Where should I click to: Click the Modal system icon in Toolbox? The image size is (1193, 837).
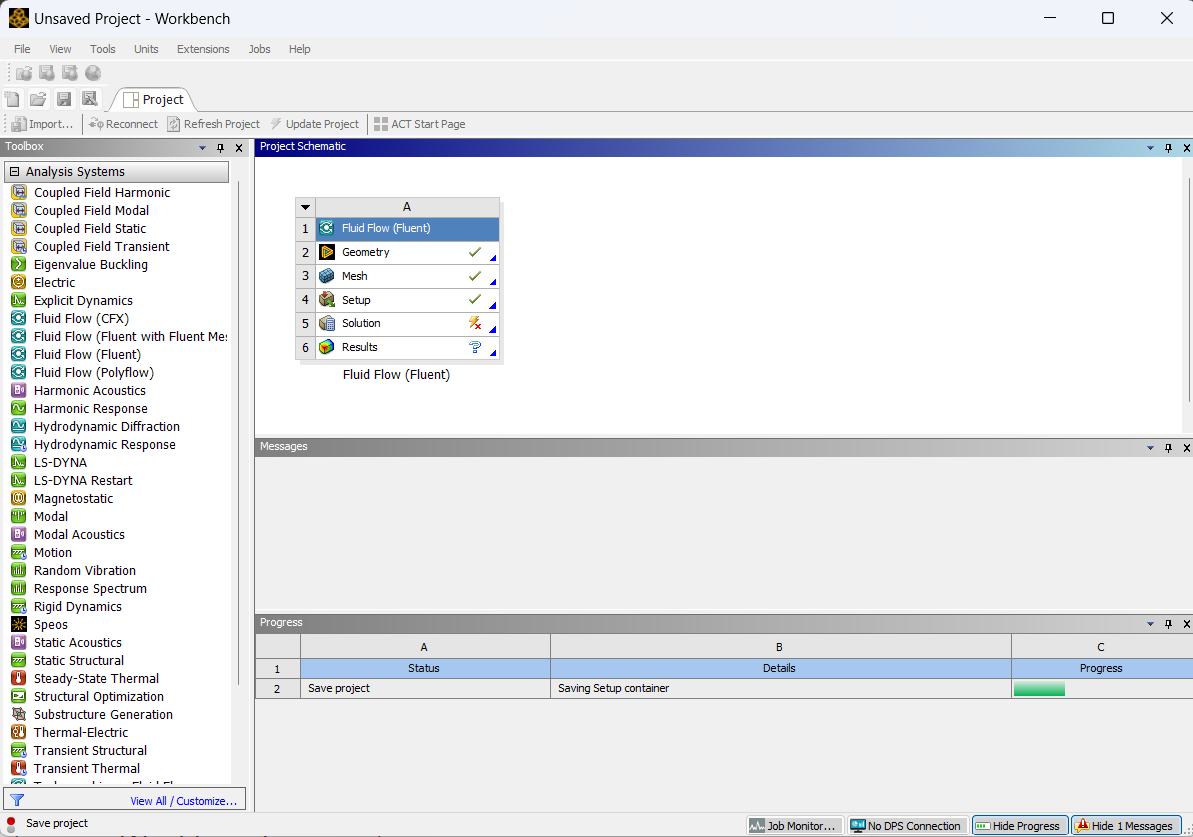pos(19,517)
